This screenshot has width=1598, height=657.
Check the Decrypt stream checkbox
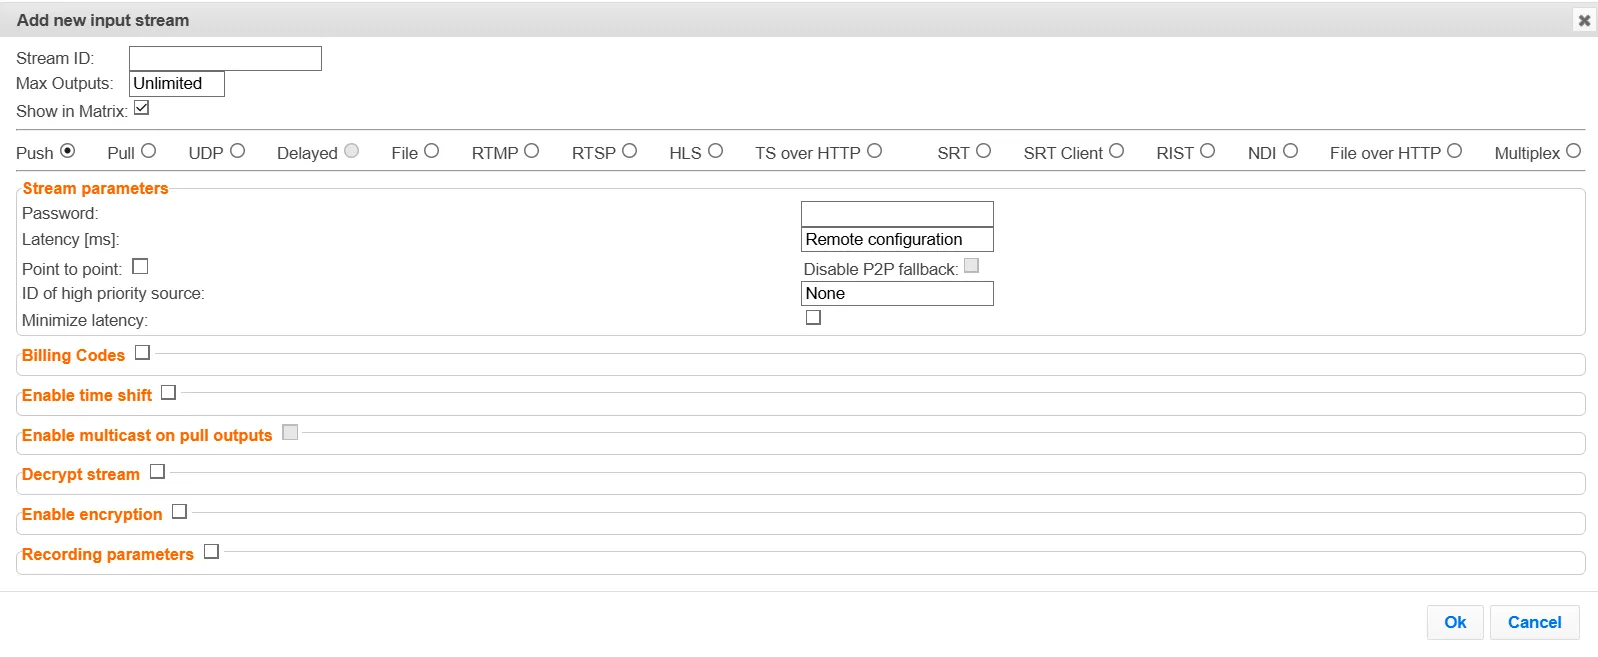158,472
